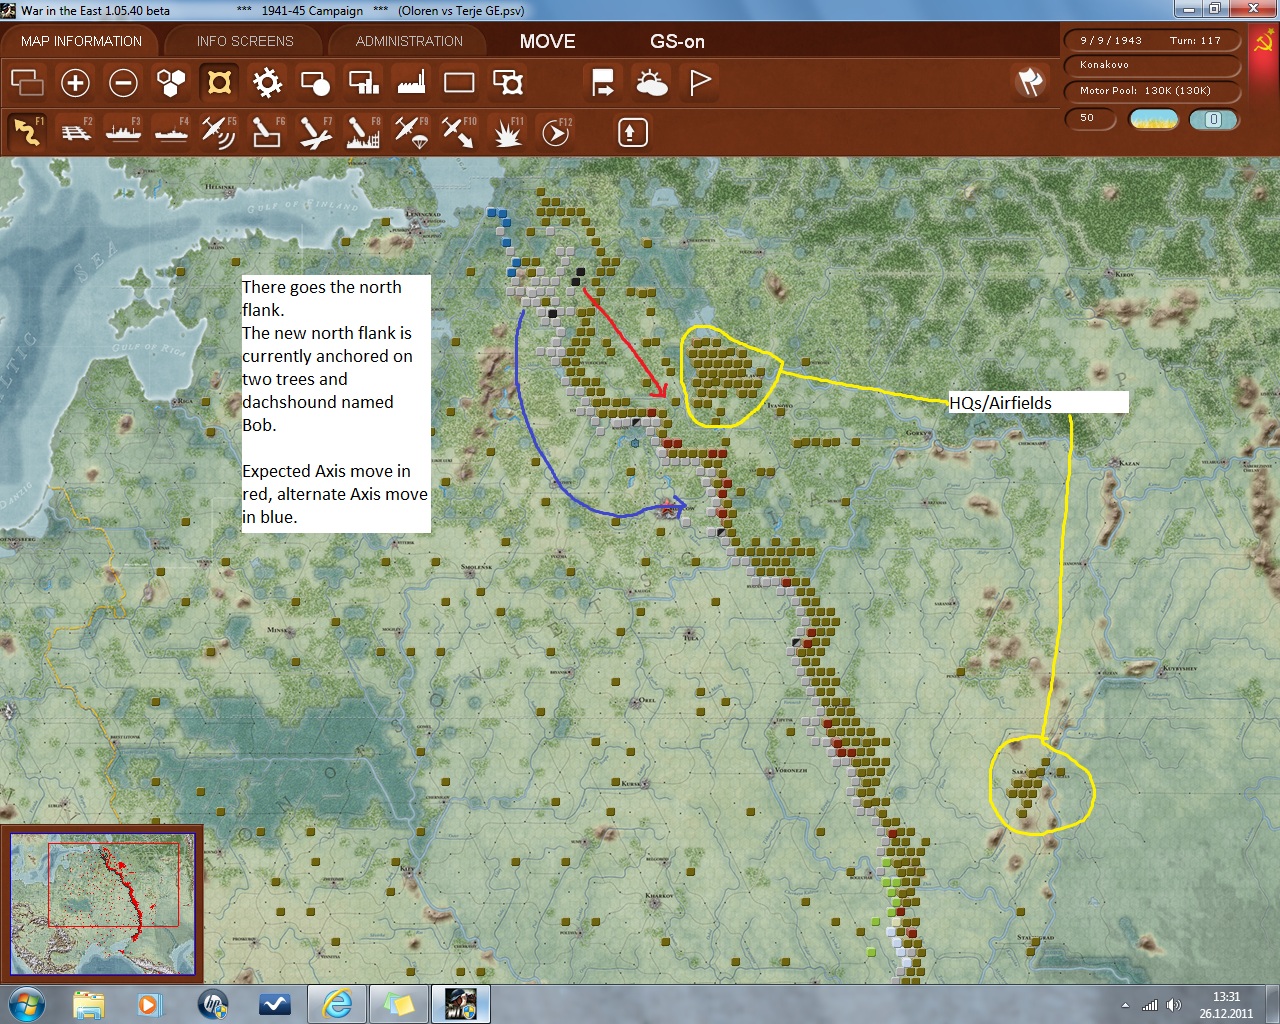Image resolution: width=1280 pixels, height=1024 pixels.
Task: Zoom in with the plus button
Action: [75, 82]
